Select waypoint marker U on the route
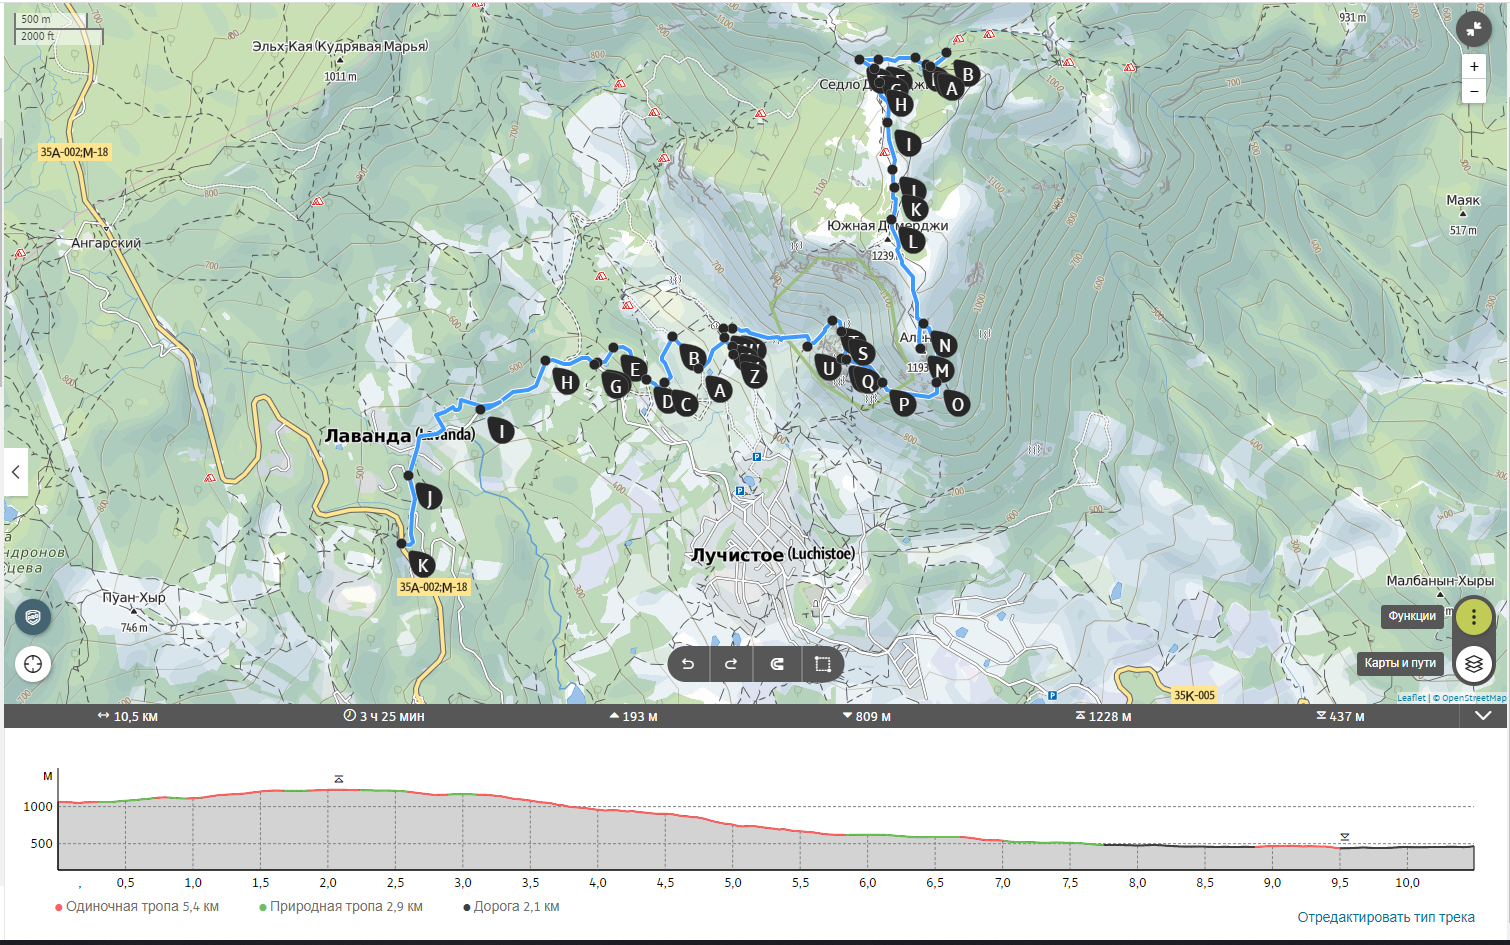Viewport: 1510px width, 945px height. pyautogui.click(x=828, y=368)
